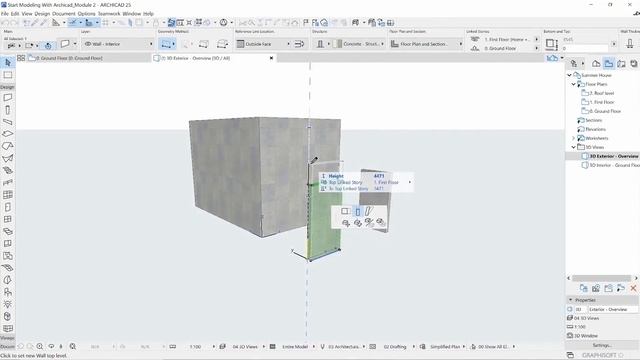
Task: Click the Concrete material swatch
Action: click(337, 44)
